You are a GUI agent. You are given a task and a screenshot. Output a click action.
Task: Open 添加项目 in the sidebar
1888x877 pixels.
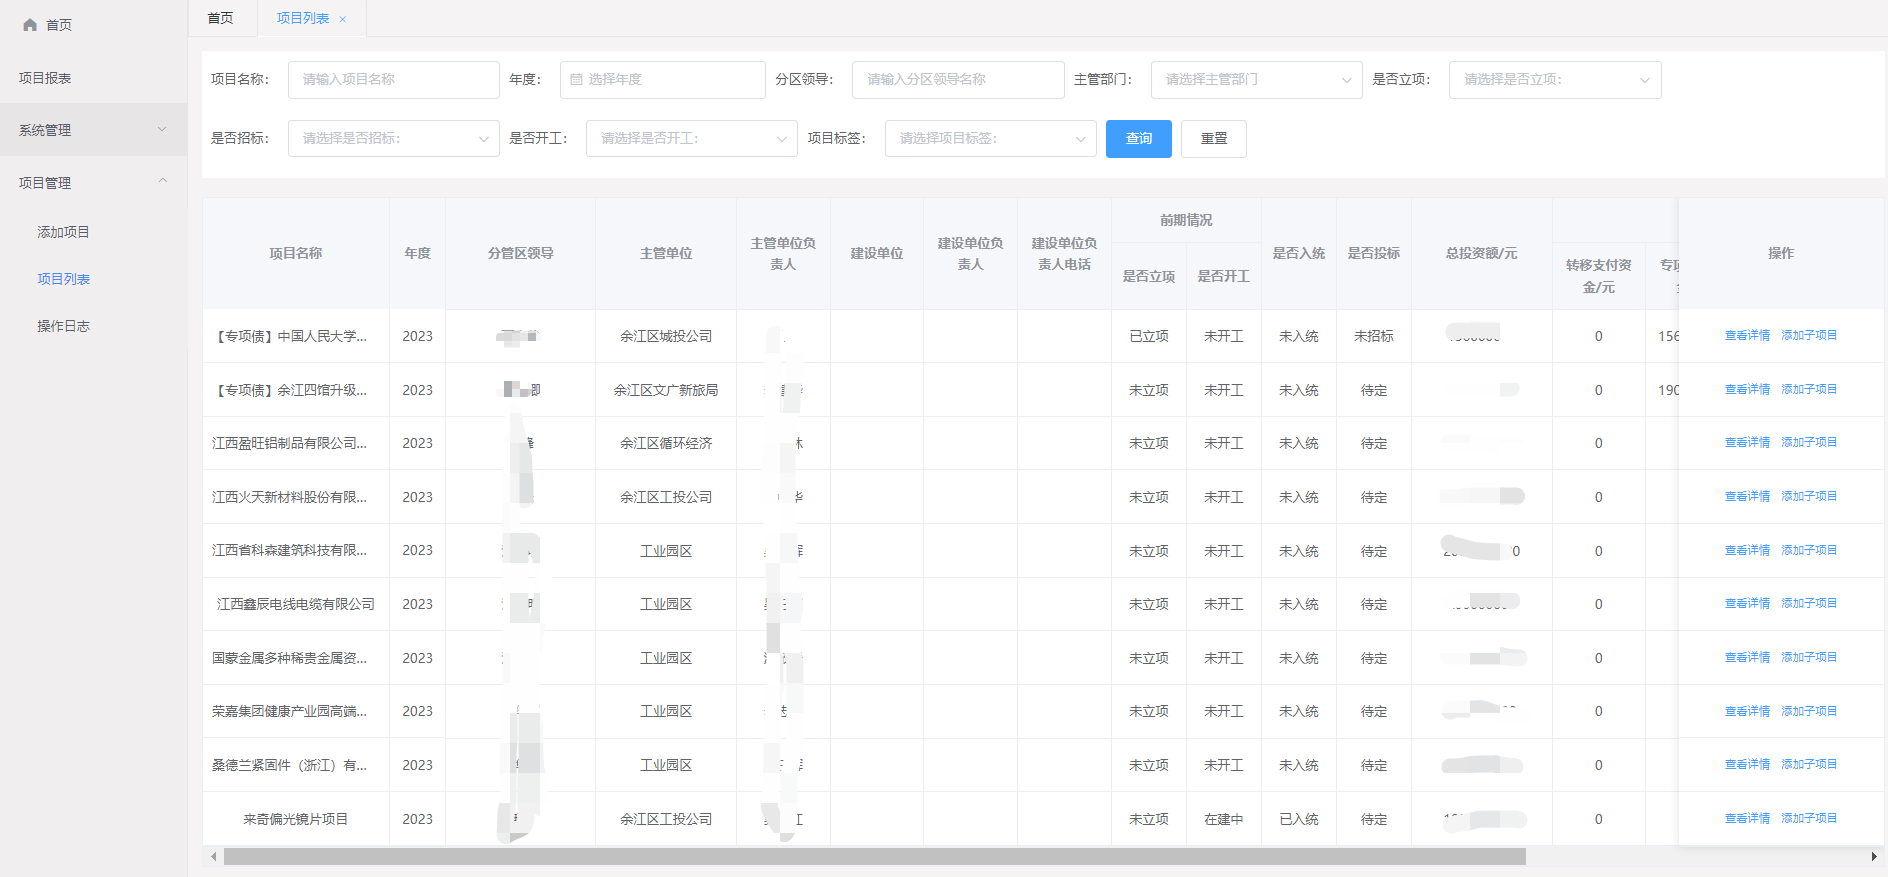click(64, 232)
